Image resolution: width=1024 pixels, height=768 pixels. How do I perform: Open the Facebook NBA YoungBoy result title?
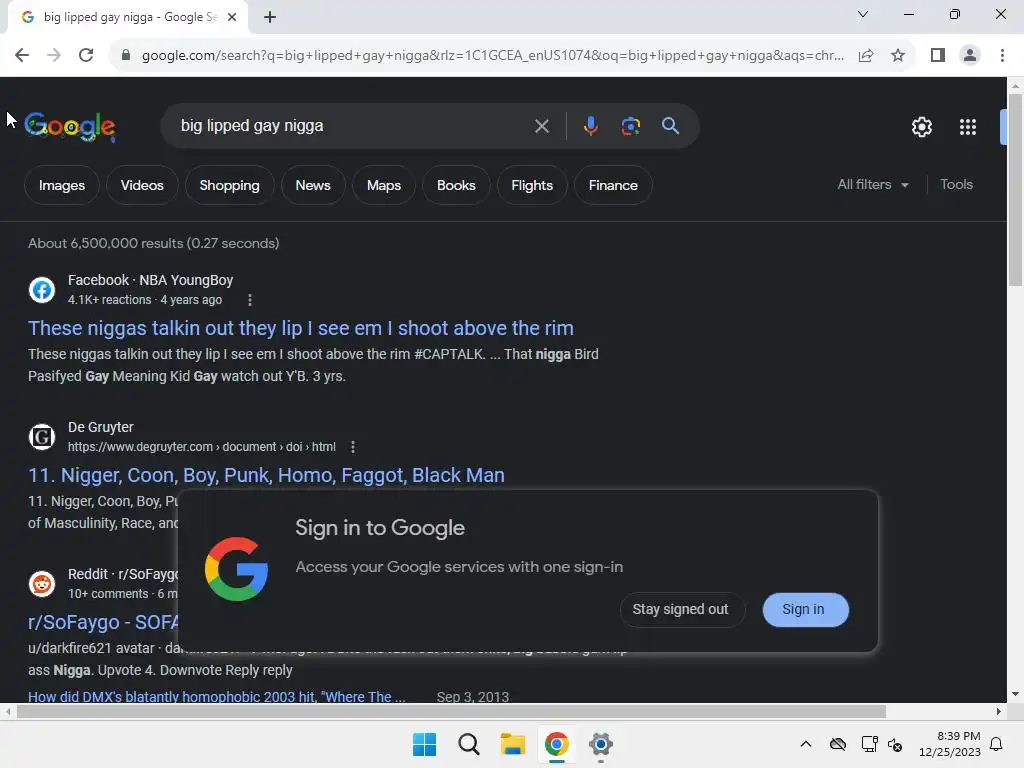[300, 328]
